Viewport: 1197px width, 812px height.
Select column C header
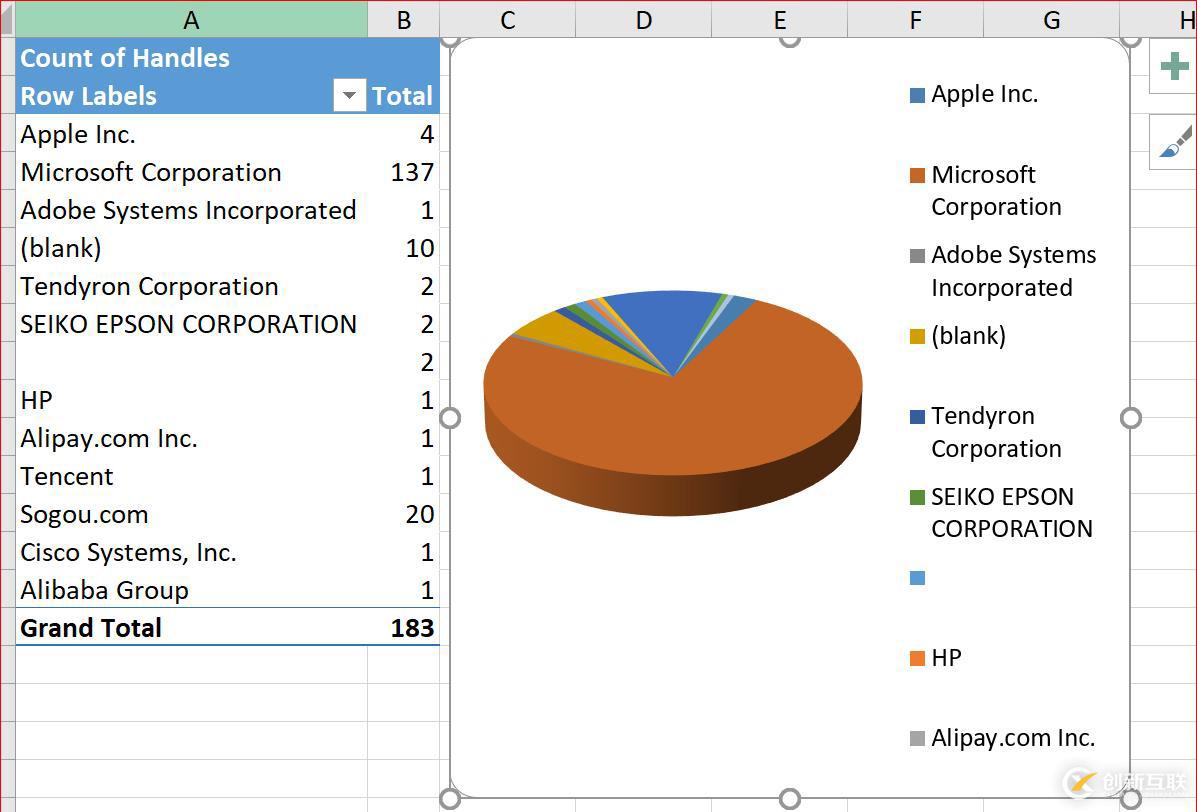click(508, 19)
